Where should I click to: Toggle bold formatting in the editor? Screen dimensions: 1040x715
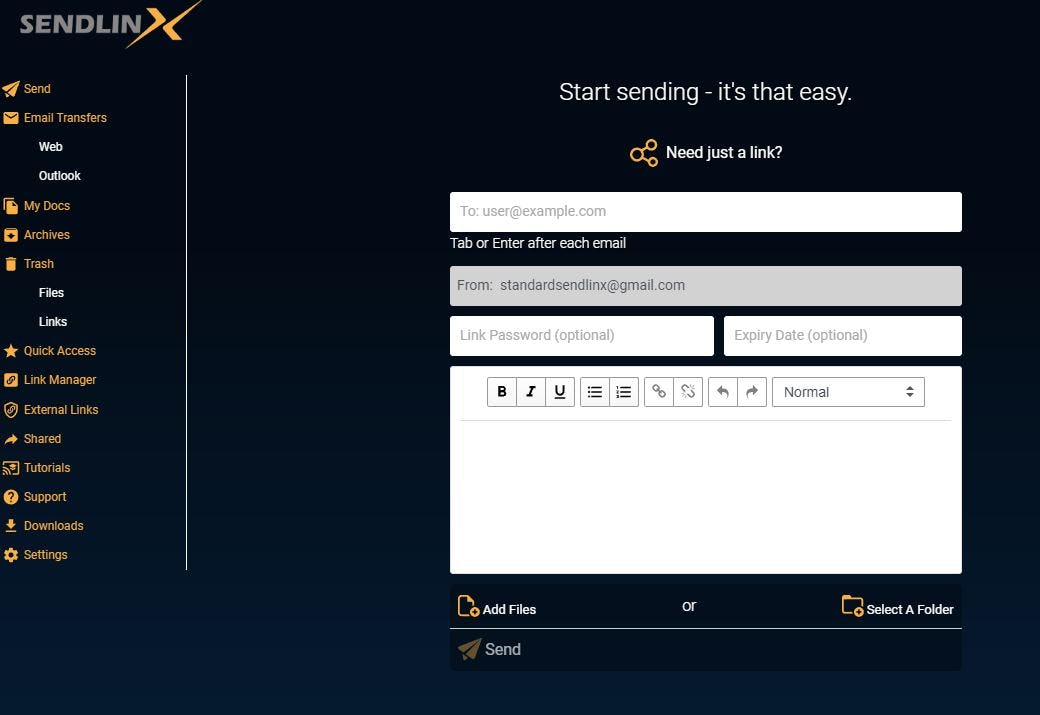pyautogui.click(x=502, y=391)
